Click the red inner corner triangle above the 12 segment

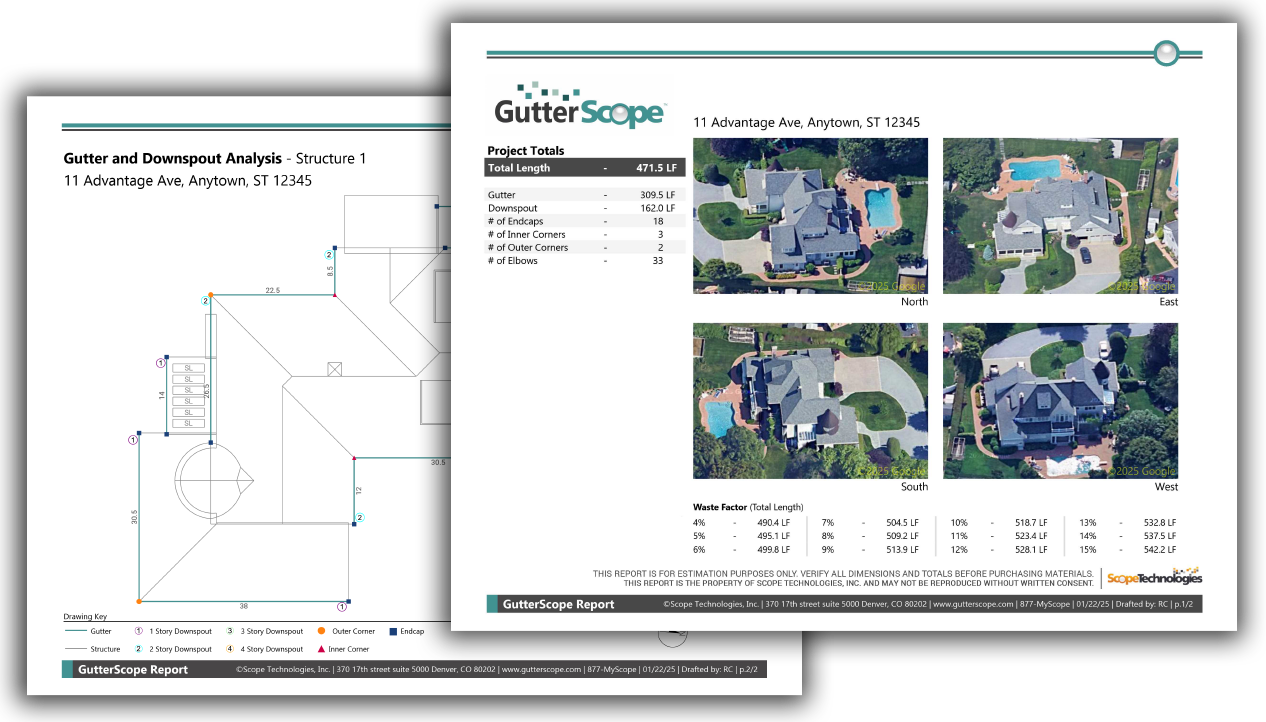coord(354,458)
